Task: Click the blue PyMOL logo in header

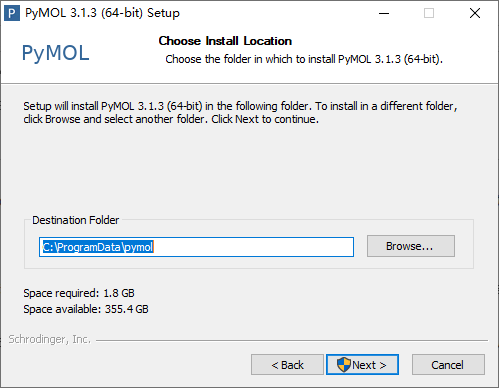Action: (56, 53)
